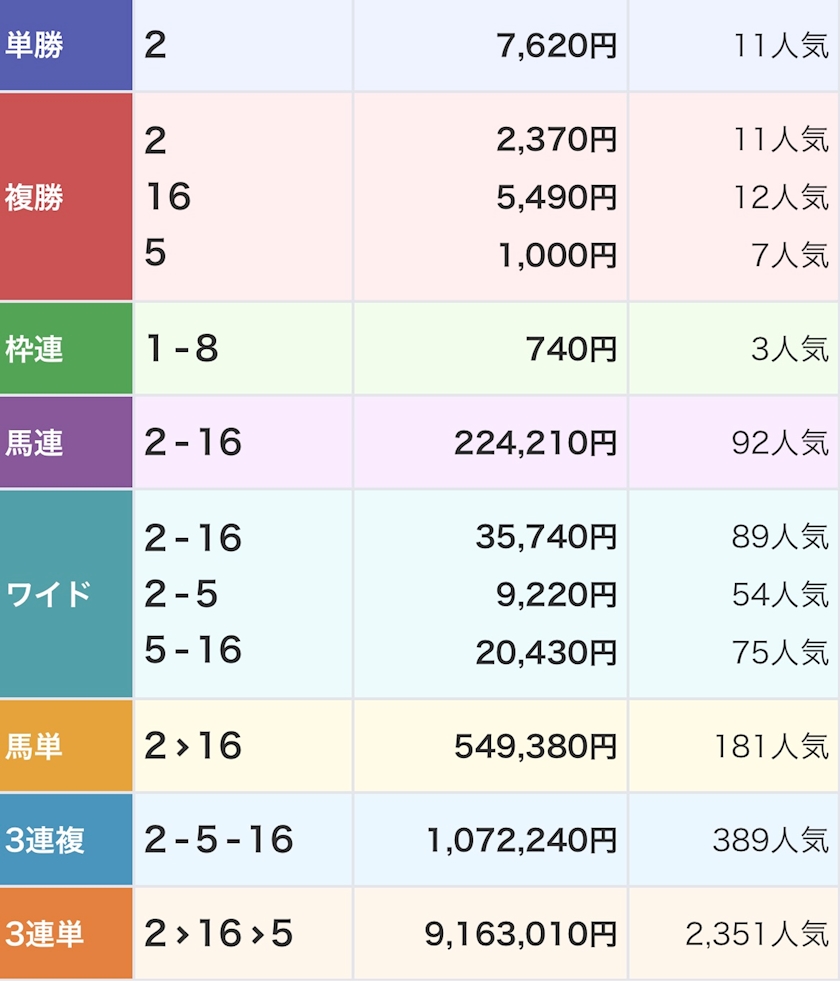Image resolution: width=840 pixels, height=983 pixels.
Task: Click the 5,490円 place payout
Action: [557, 197]
